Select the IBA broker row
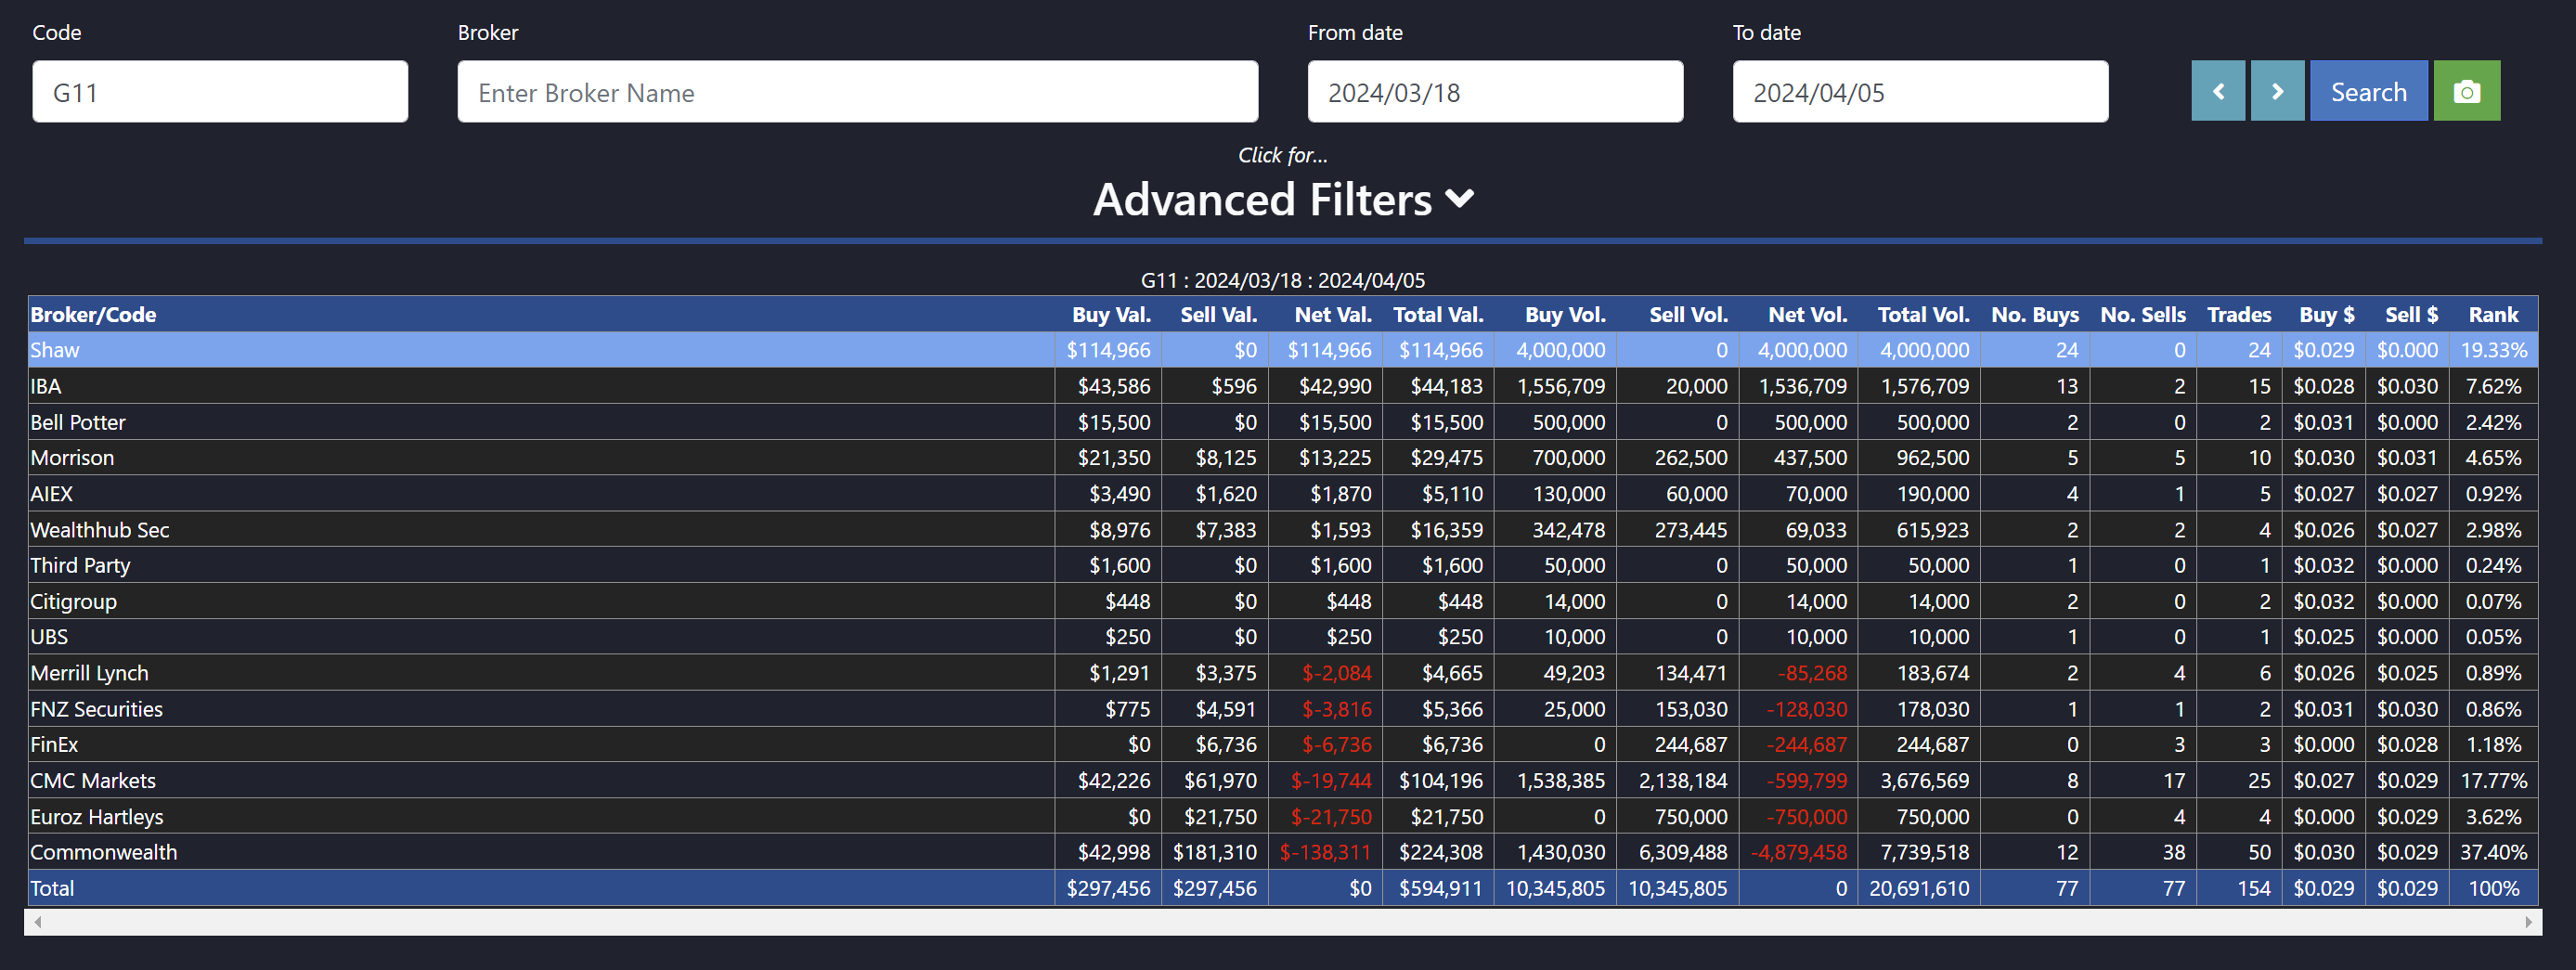 [x=1283, y=386]
